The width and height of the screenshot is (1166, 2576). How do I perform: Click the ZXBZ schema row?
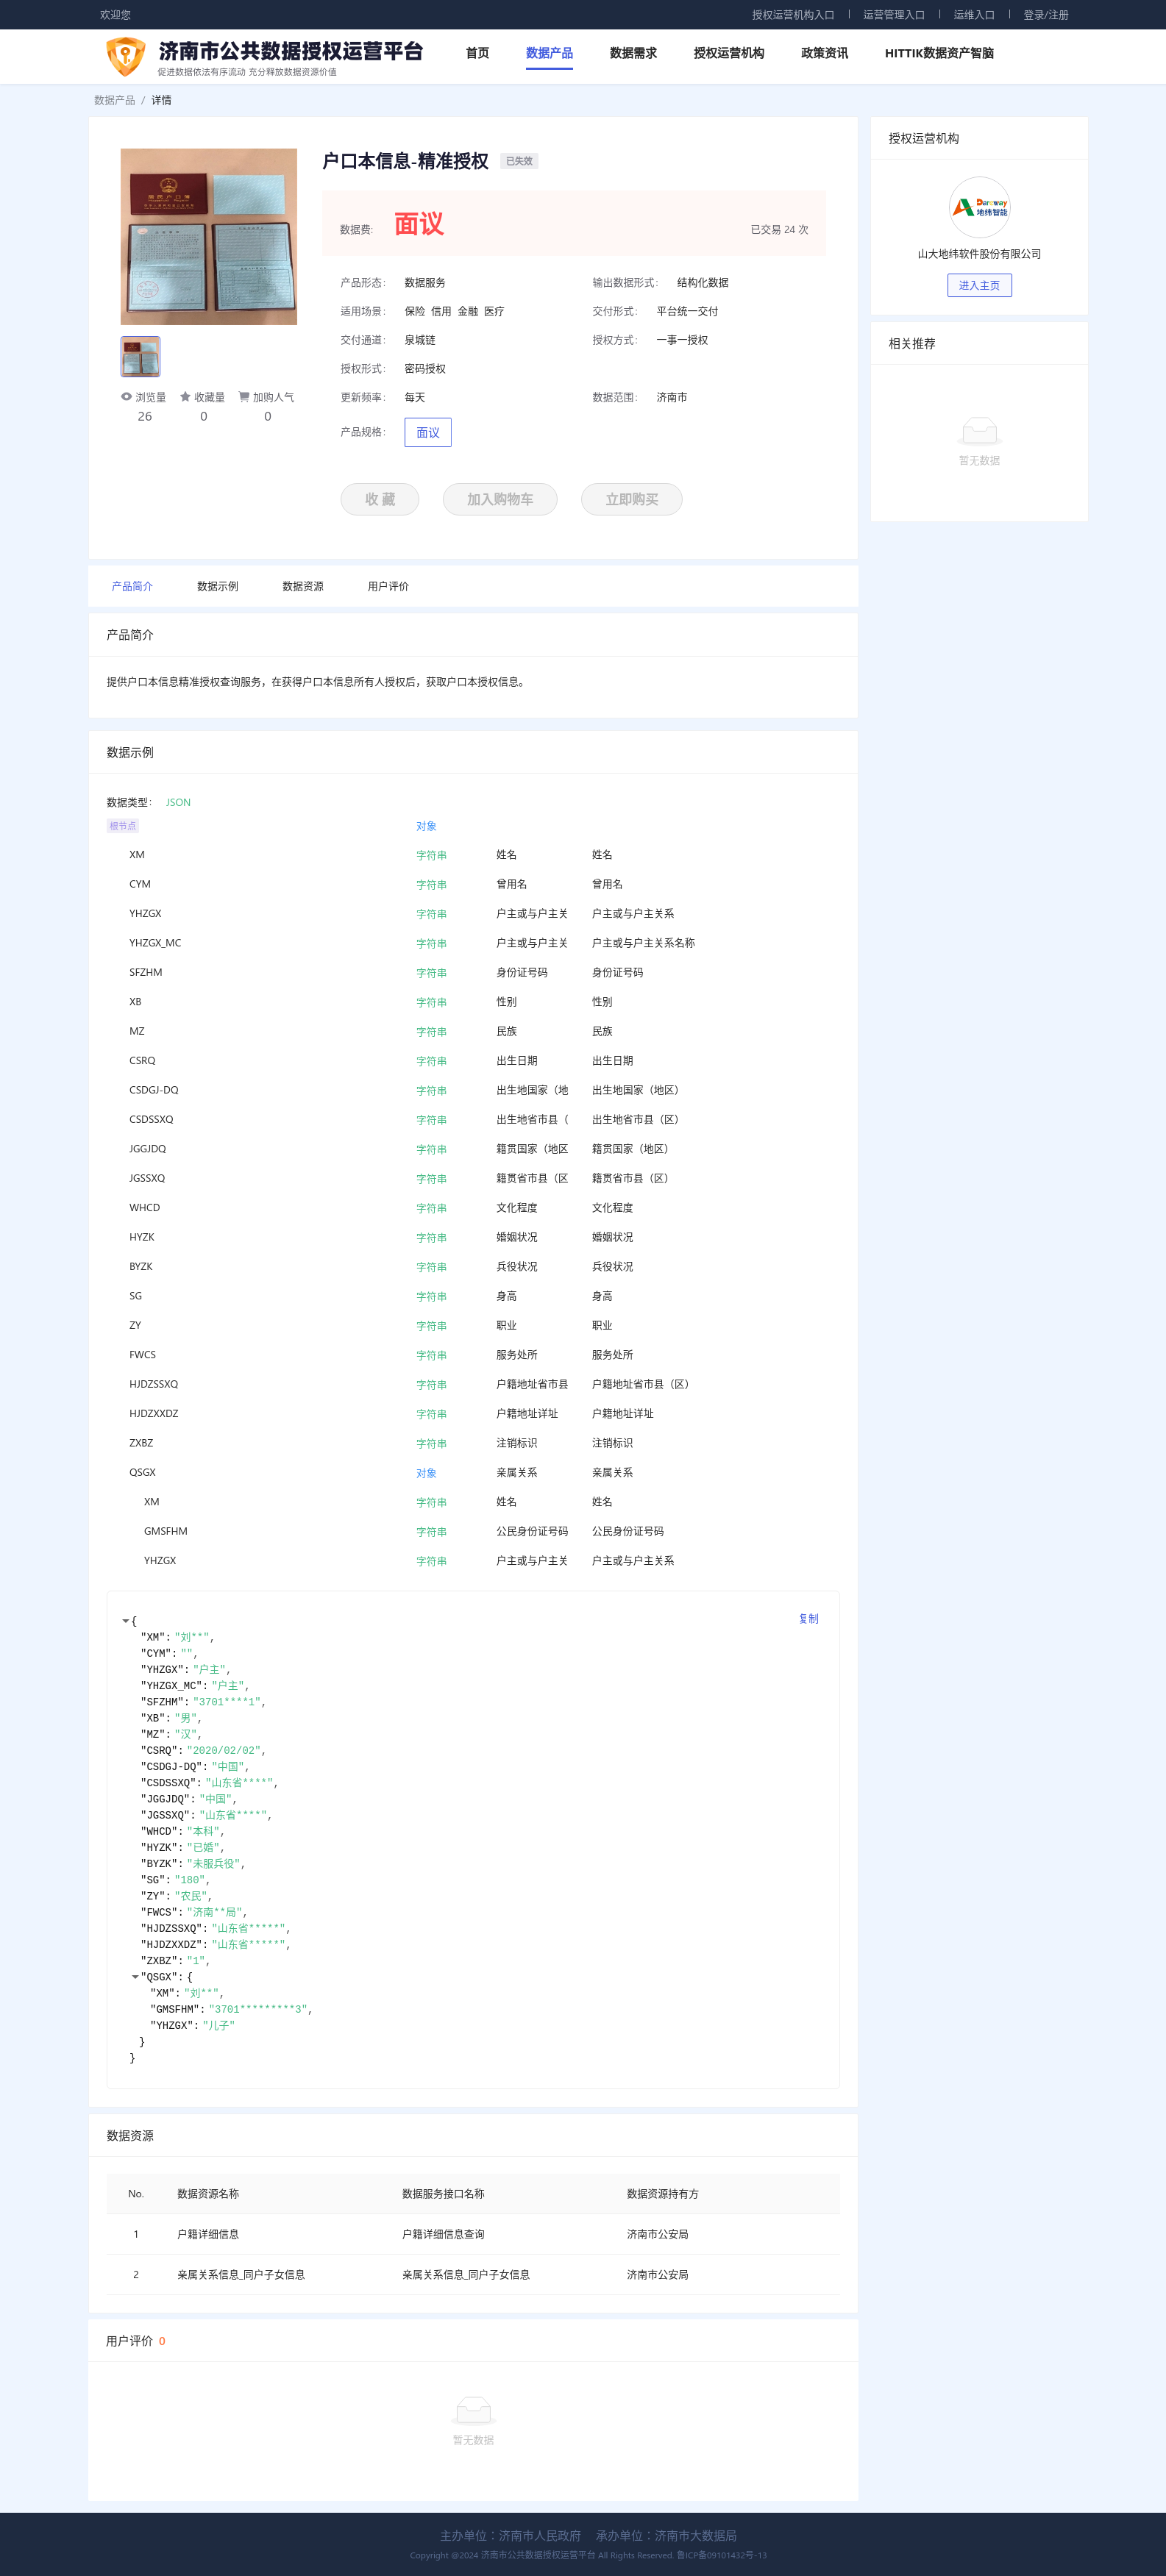[x=473, y=1443]
